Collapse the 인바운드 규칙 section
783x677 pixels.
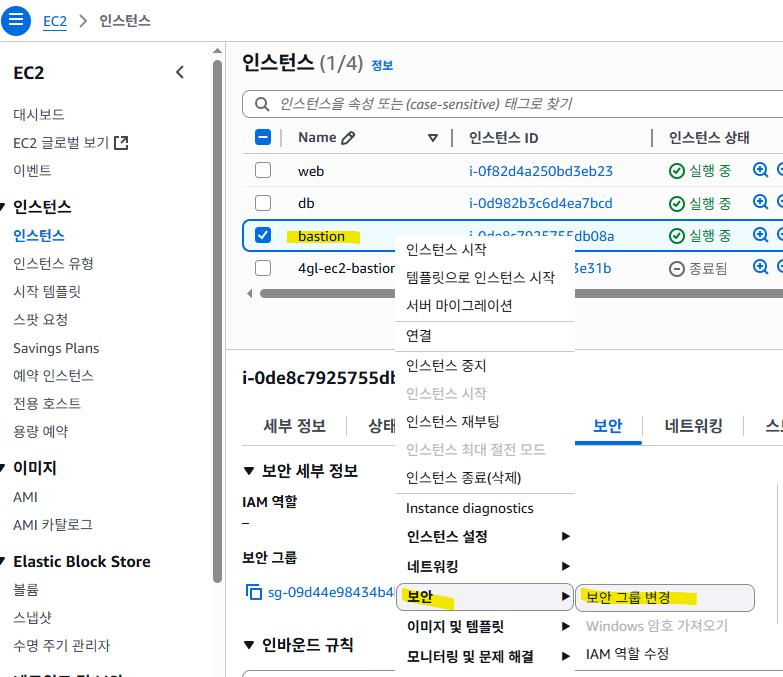point(249,645)
